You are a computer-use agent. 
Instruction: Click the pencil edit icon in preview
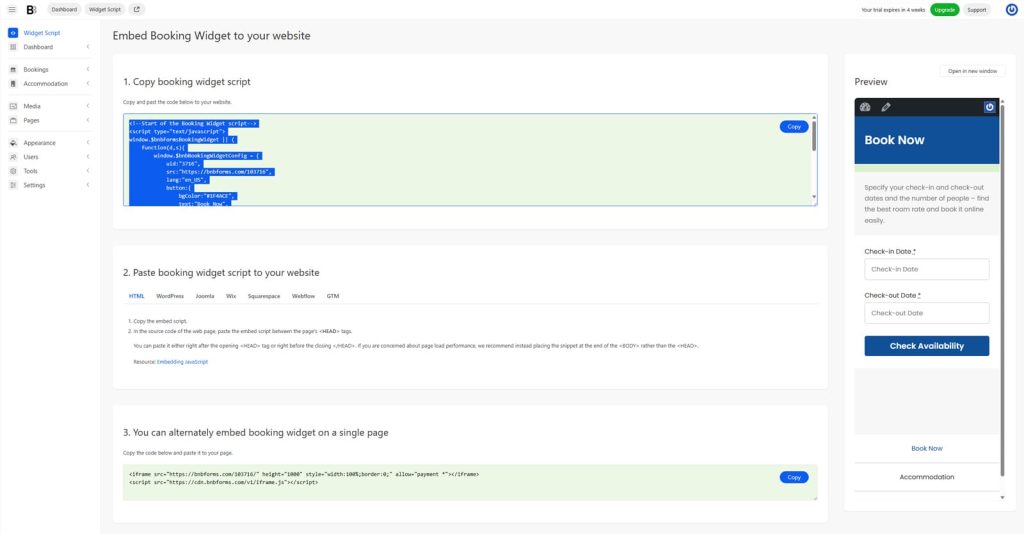tap(886, 107)
